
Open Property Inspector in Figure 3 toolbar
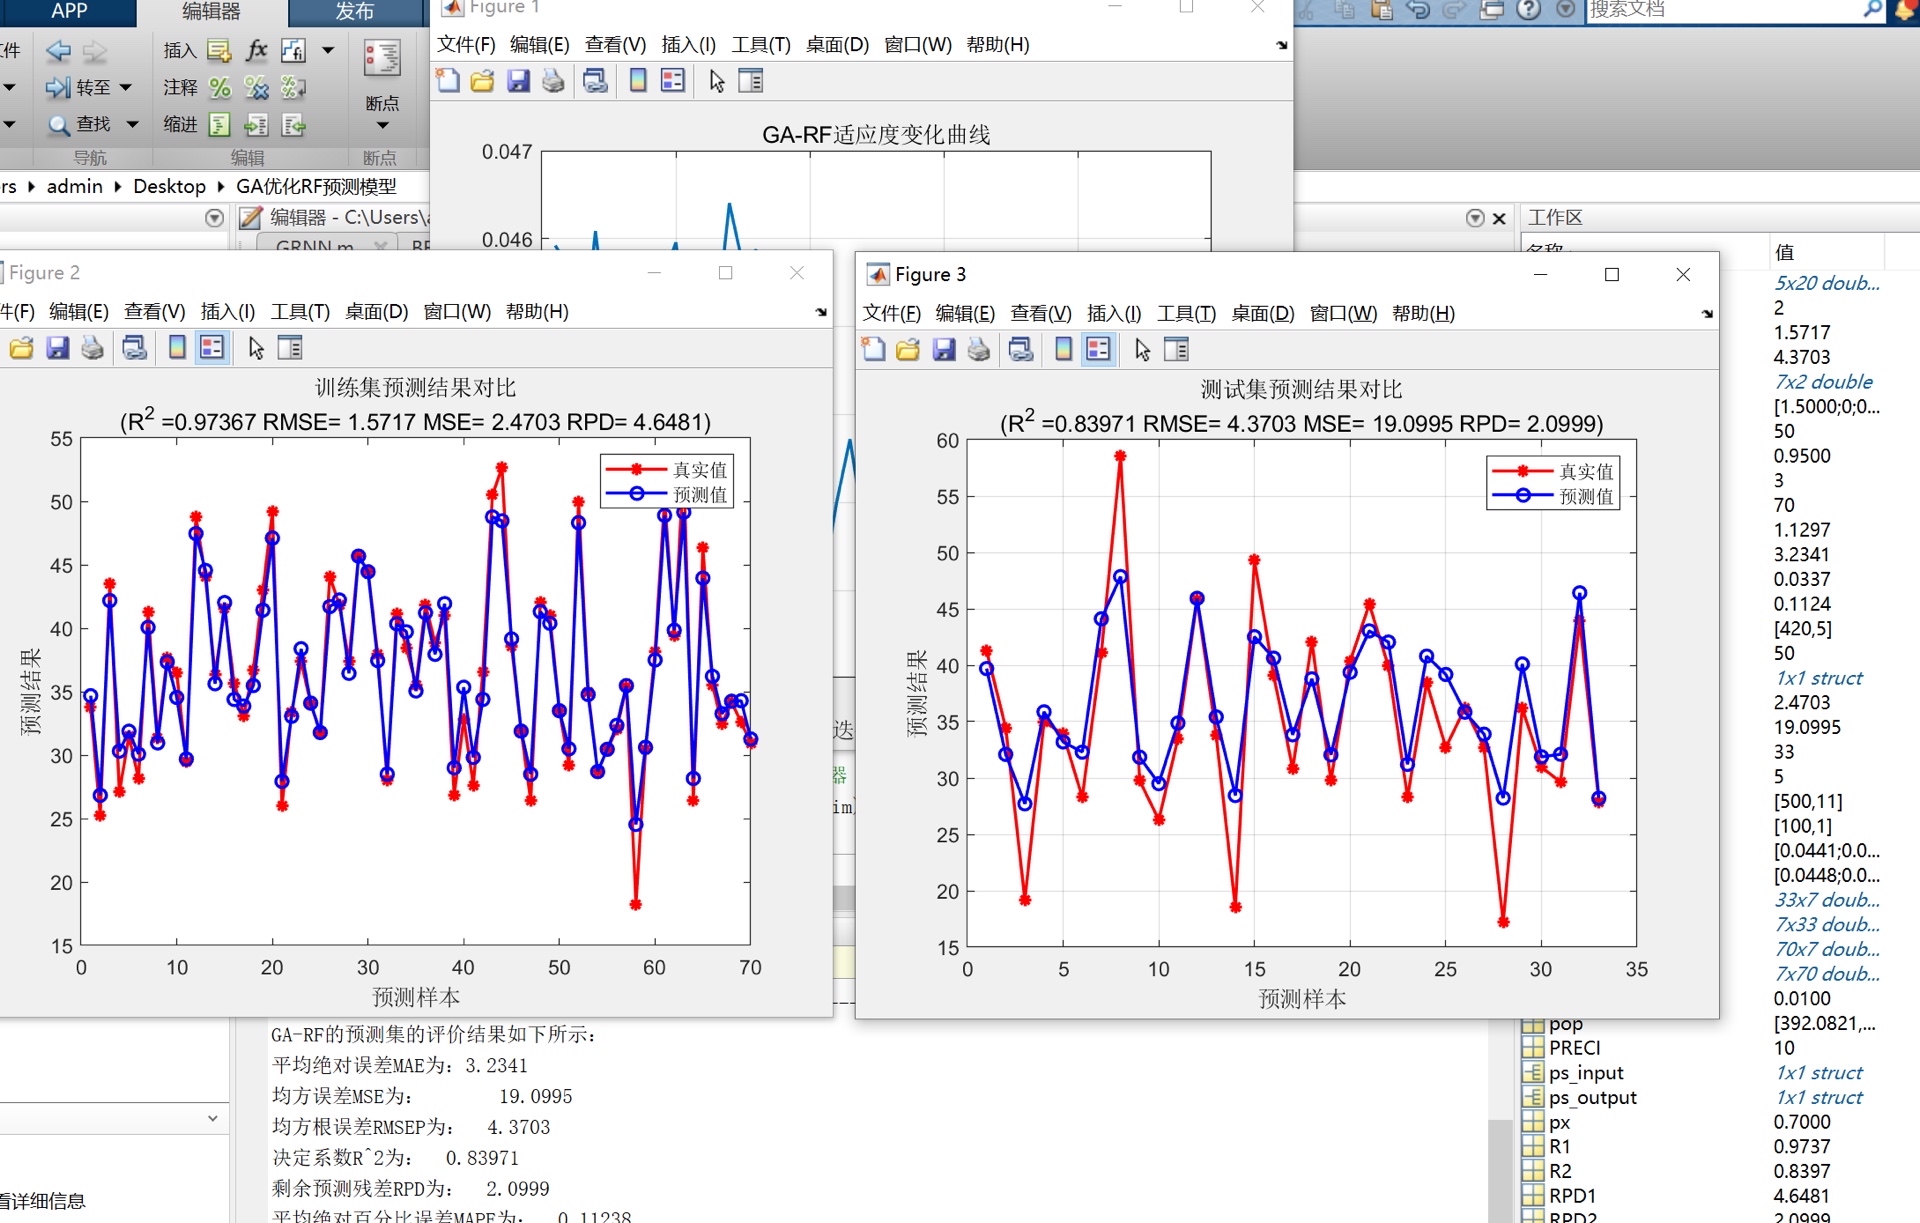(x=1177, y=349)
